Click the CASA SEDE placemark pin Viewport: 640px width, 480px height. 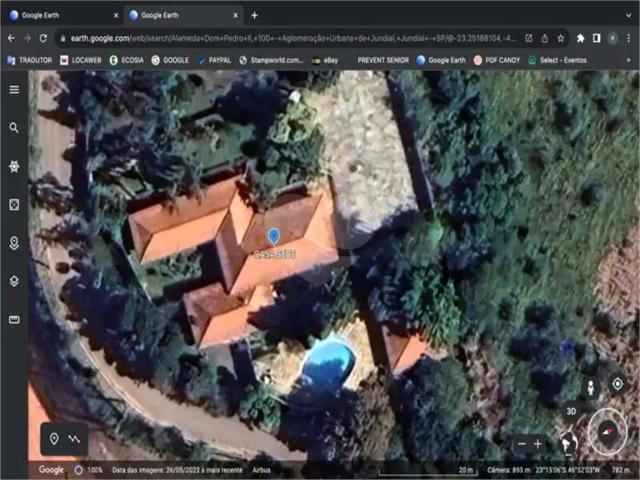274,237
